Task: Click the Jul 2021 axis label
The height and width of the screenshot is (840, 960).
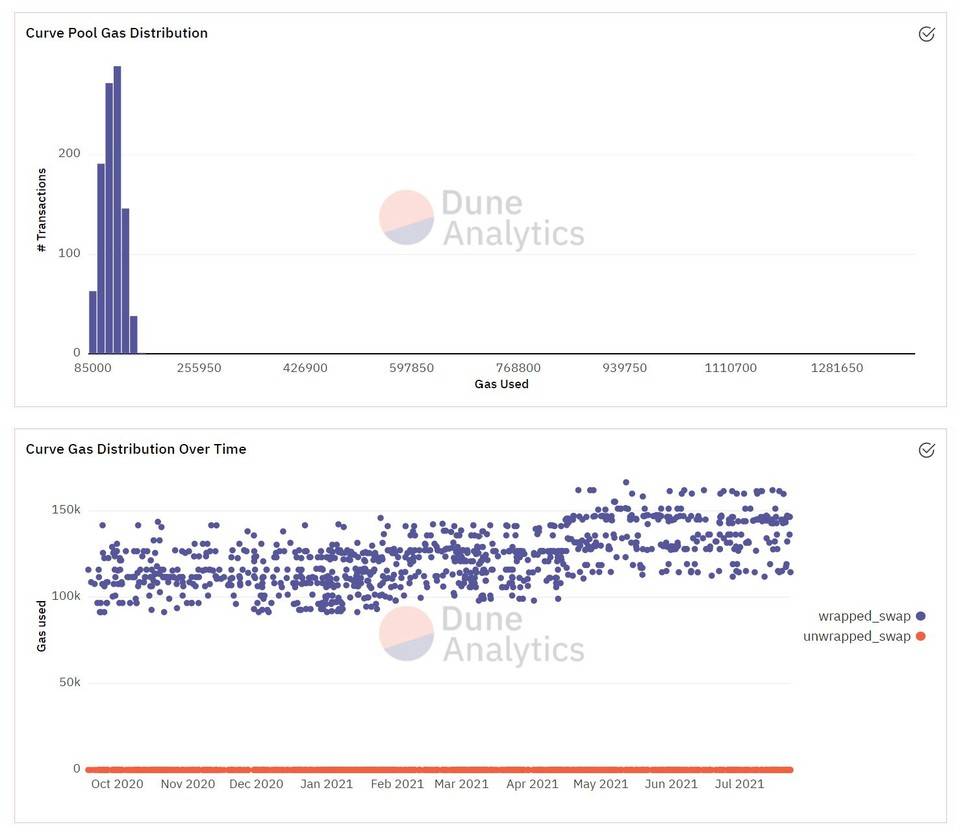Action: click(740, 784)
